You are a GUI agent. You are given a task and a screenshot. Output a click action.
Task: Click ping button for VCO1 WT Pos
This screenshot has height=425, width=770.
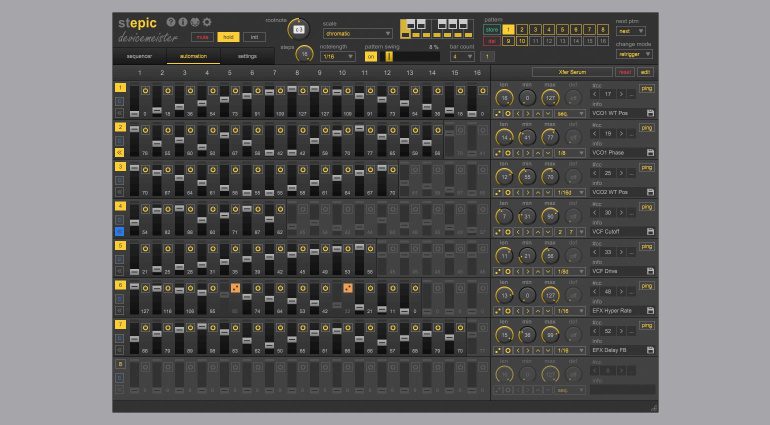[x=647, y=88]
